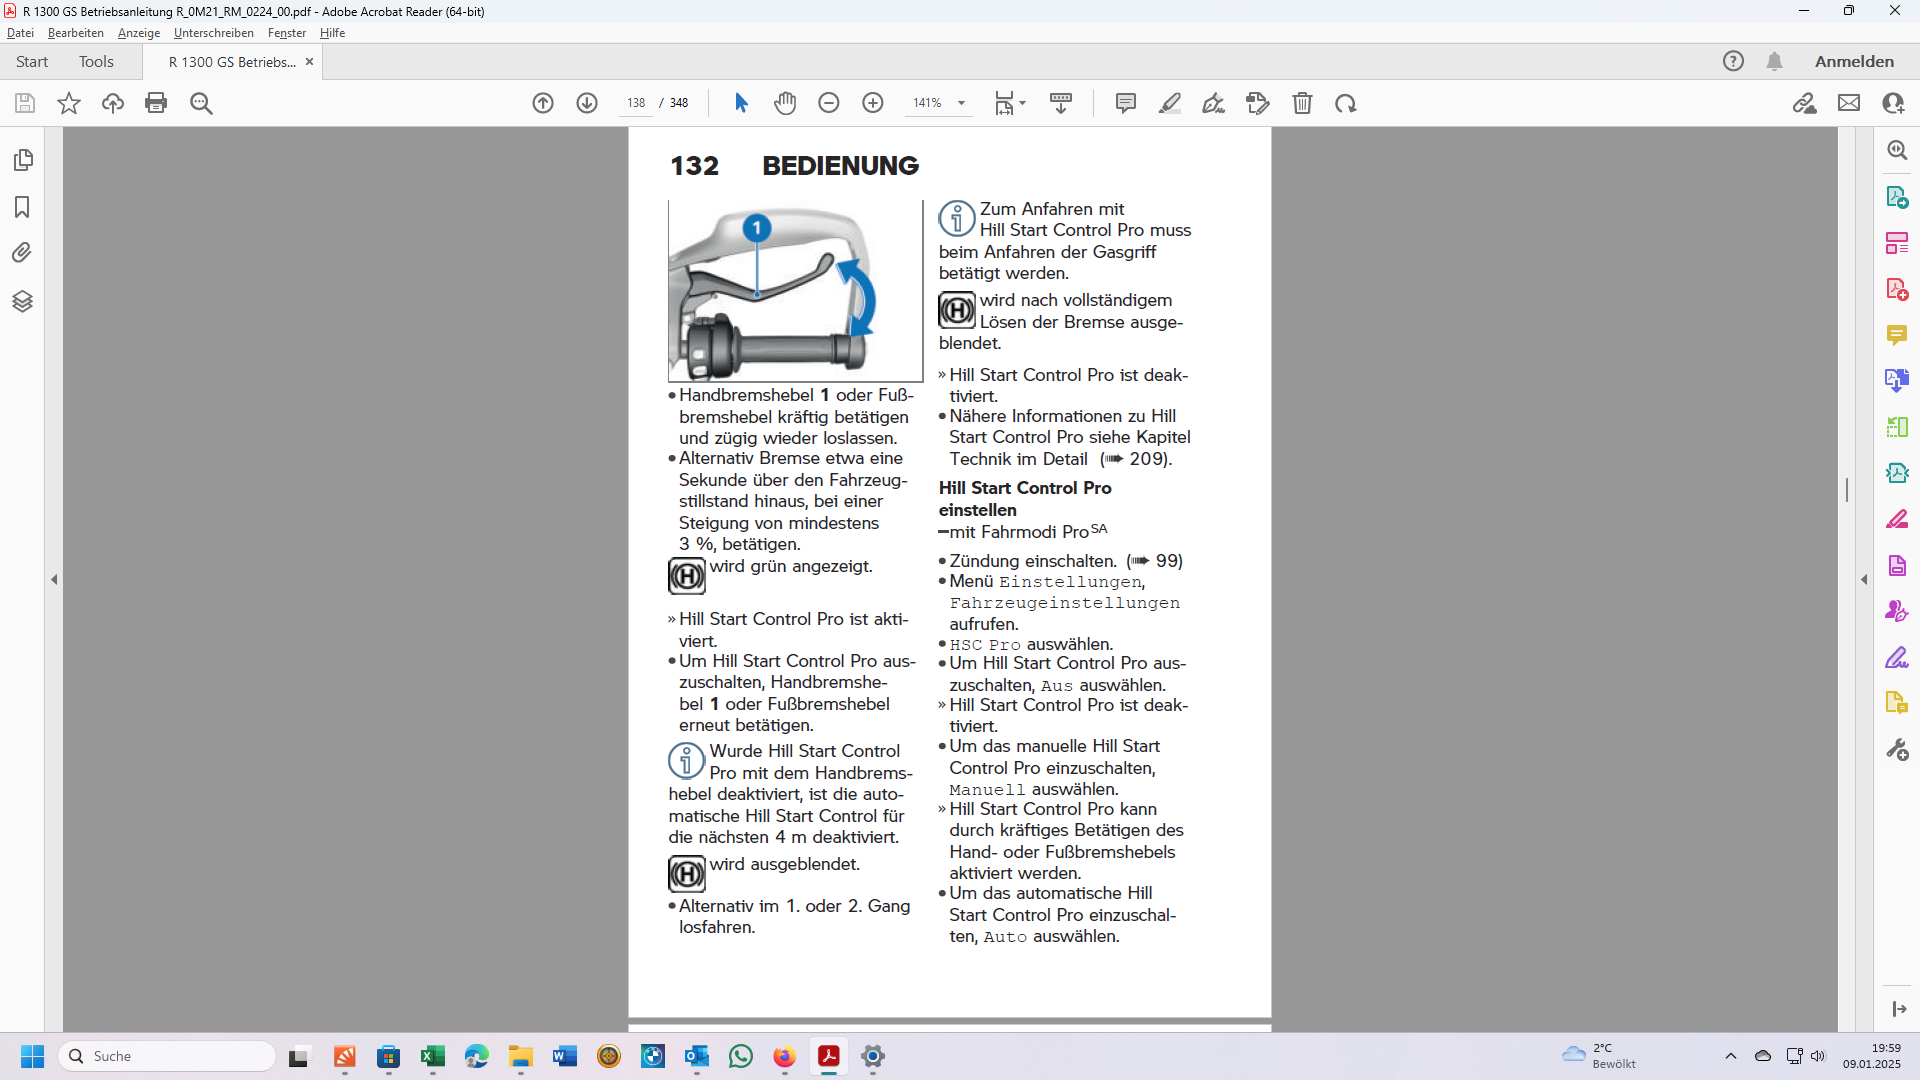
Task: Open the share with others person icon
Action: 1893,103
